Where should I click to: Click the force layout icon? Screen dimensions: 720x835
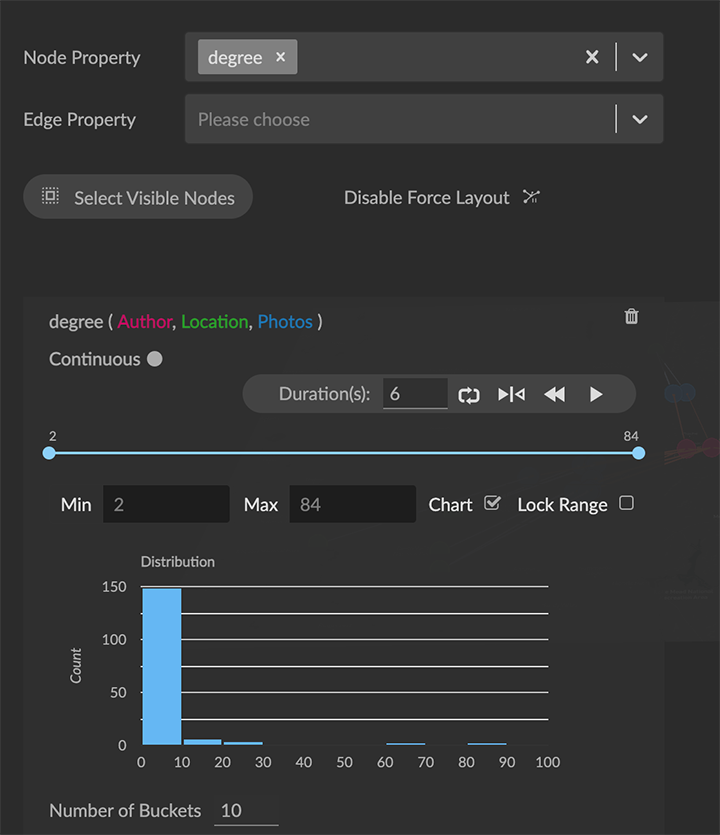pyautogui.click(x=531, y=197)
